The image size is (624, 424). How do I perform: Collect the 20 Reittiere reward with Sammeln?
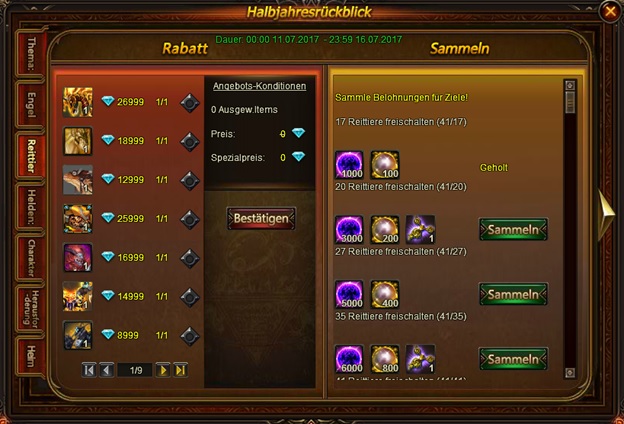click(x=513, y=229)
